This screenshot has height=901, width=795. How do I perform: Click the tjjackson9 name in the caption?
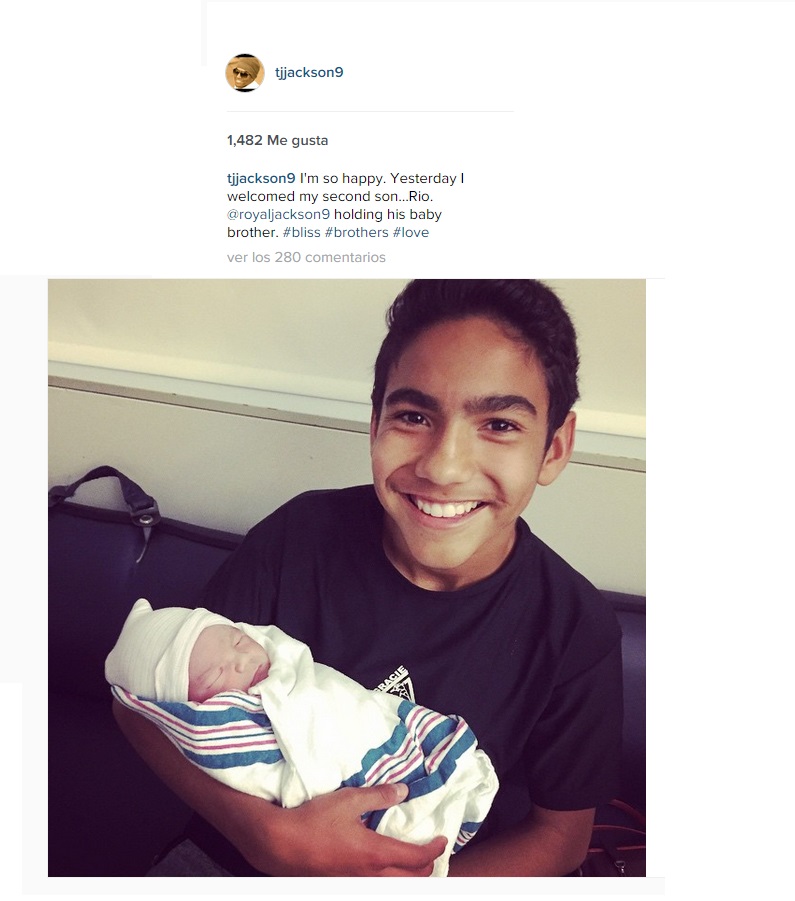(x=261, y=178)
